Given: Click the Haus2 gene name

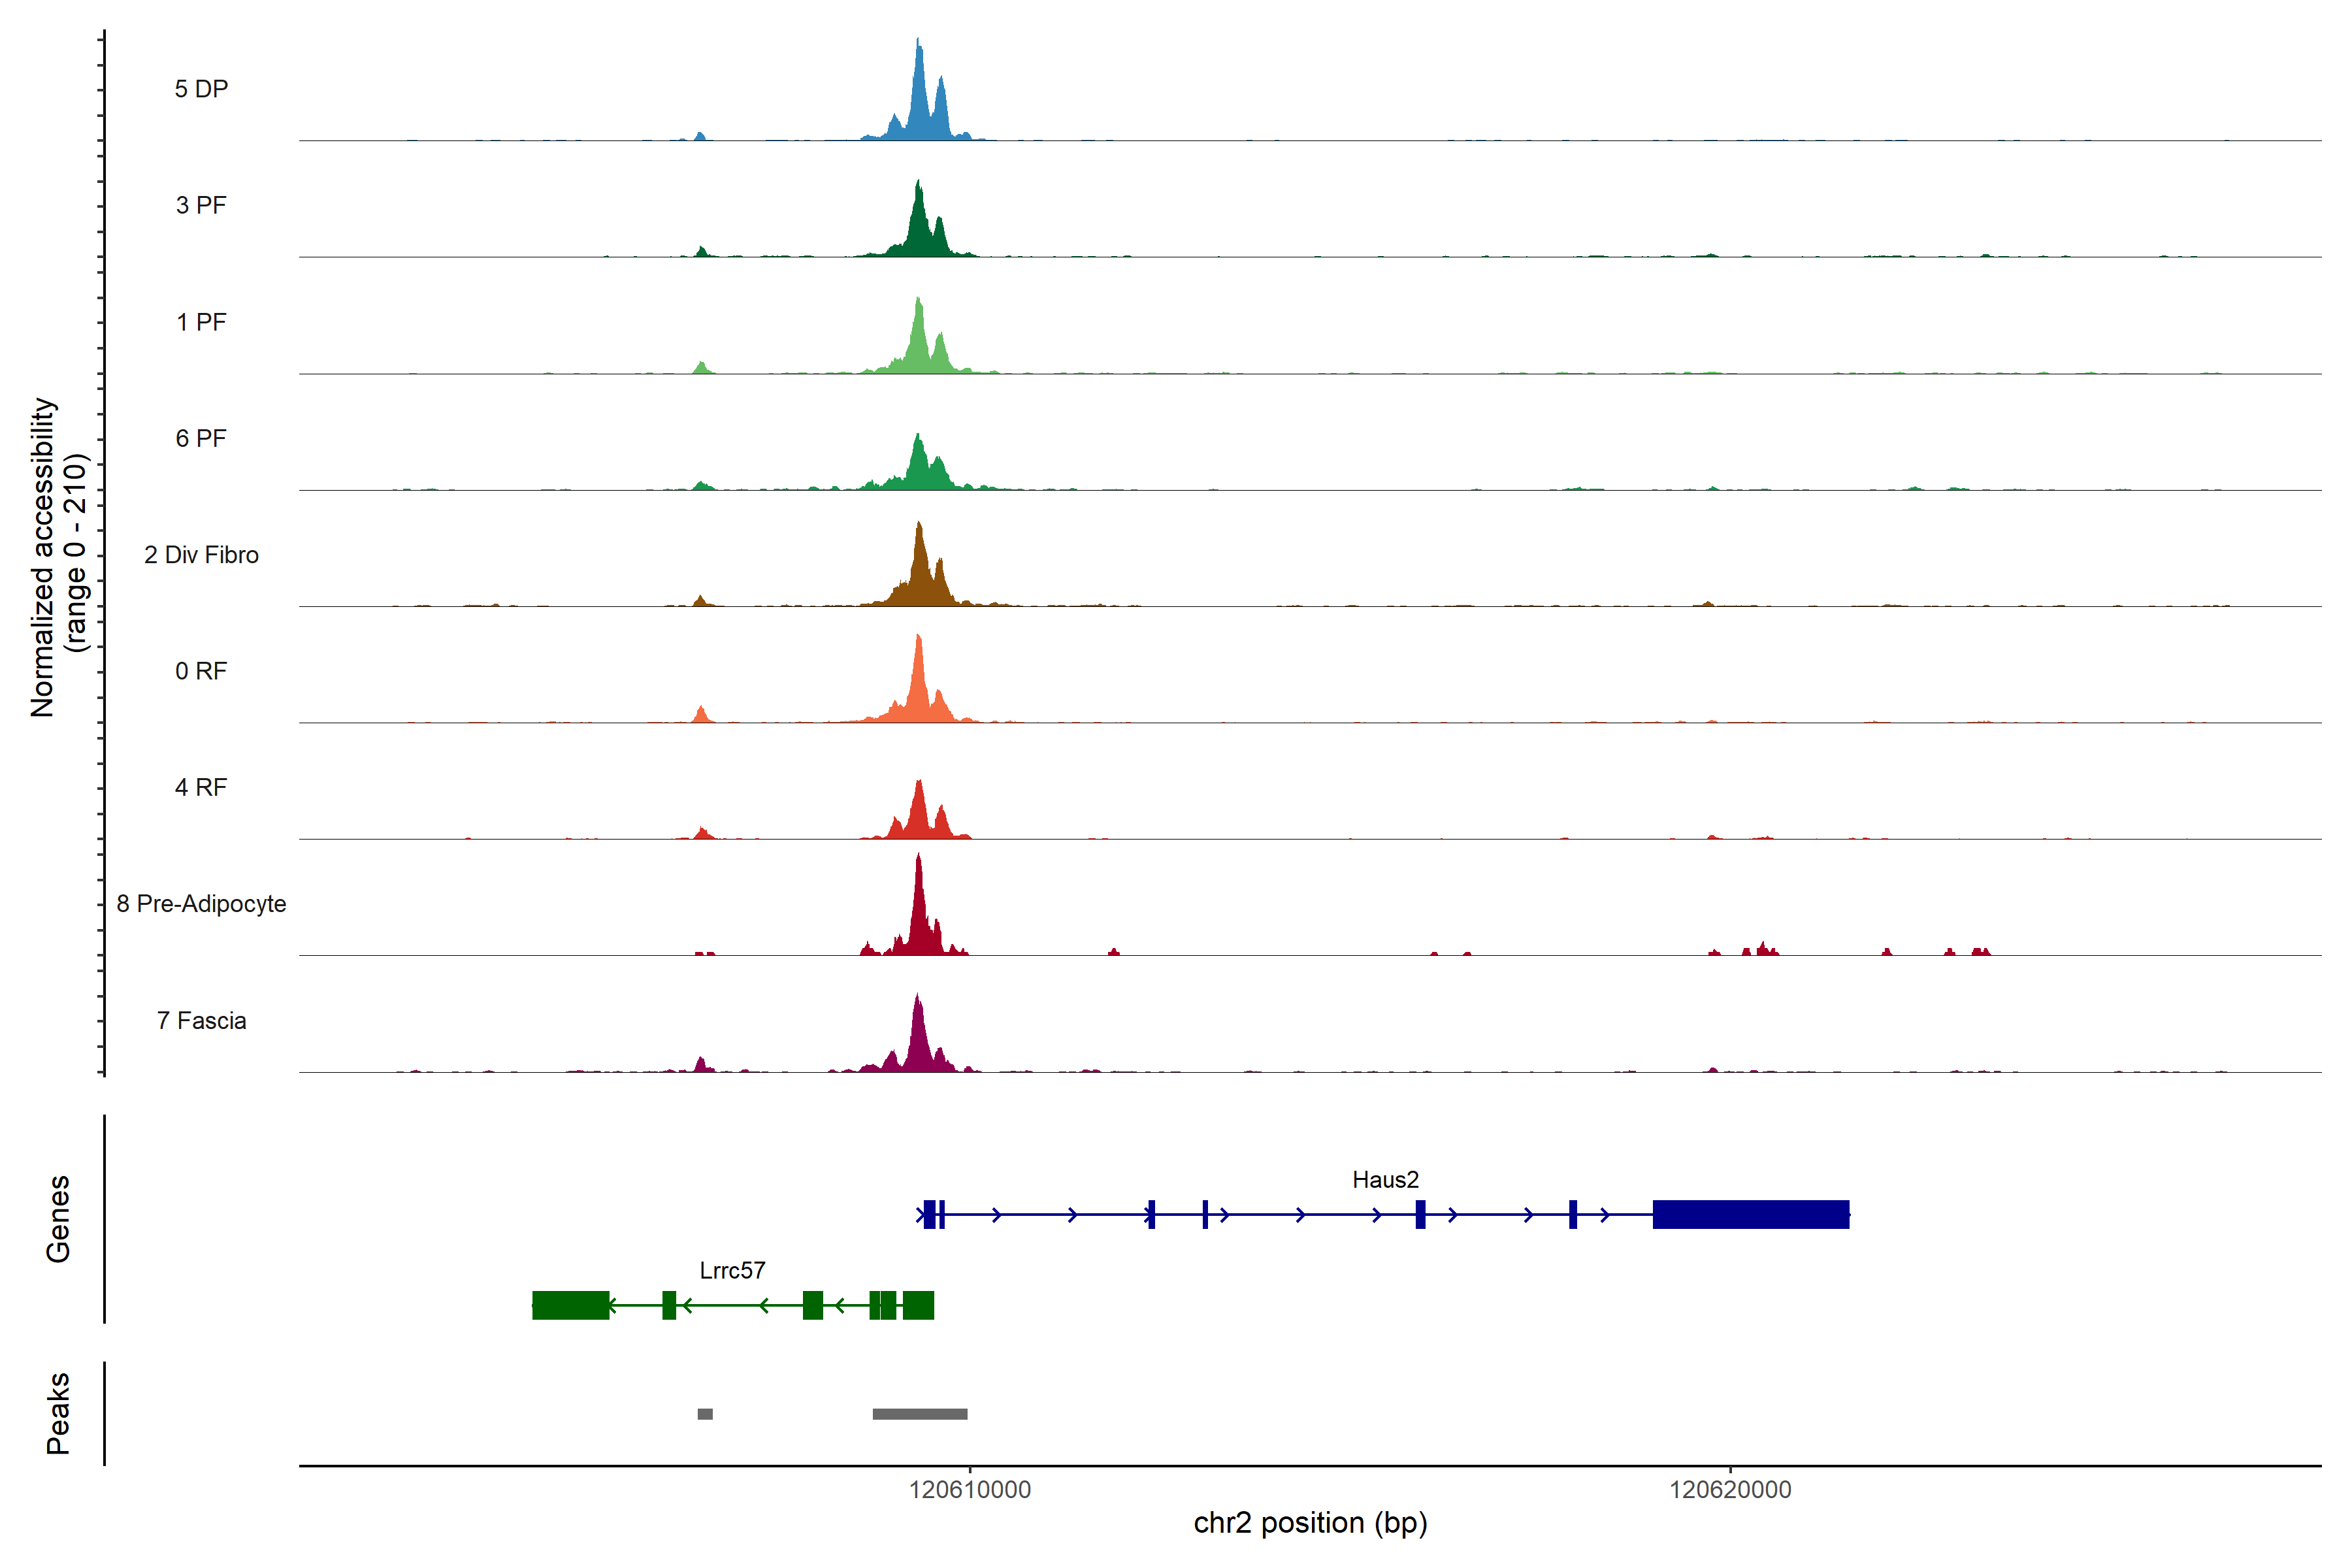Looking at the screenshot, I should (1385, 1180).
